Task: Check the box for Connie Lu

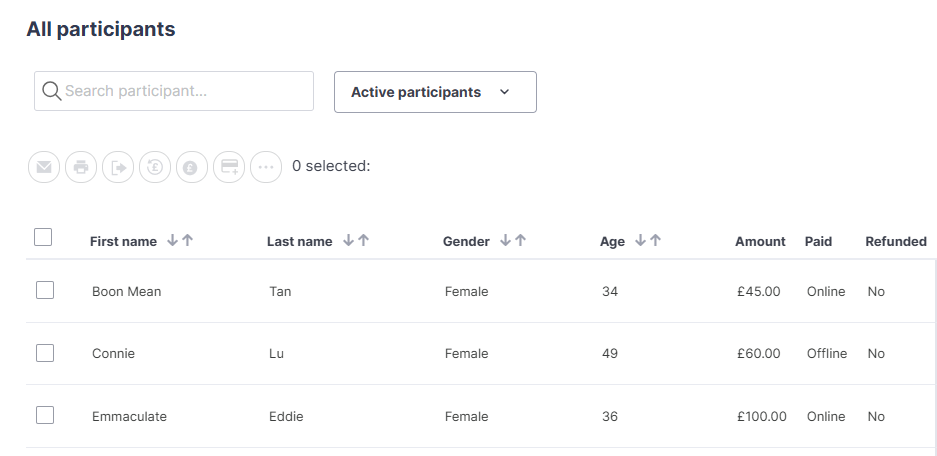Action: [x=45, y=353]
